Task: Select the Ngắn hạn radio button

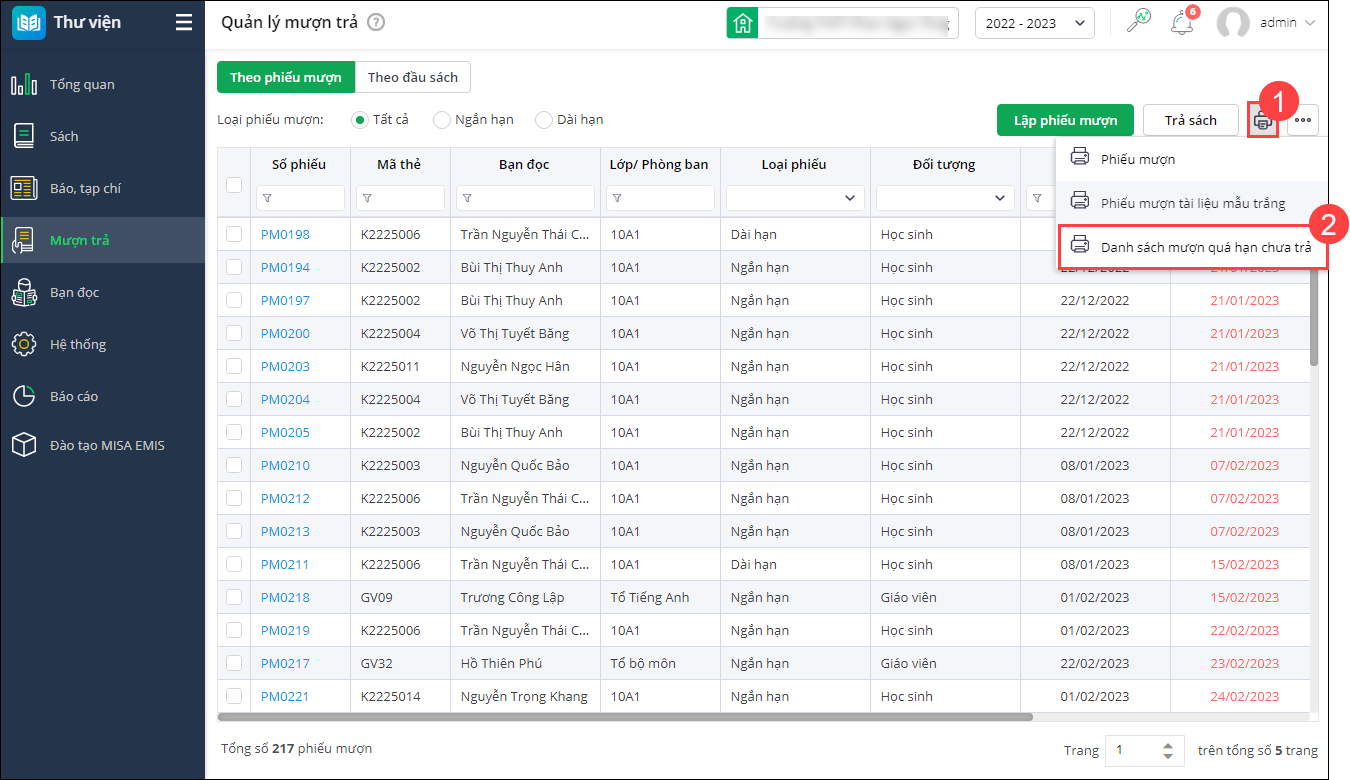Action: pos(443,120)
